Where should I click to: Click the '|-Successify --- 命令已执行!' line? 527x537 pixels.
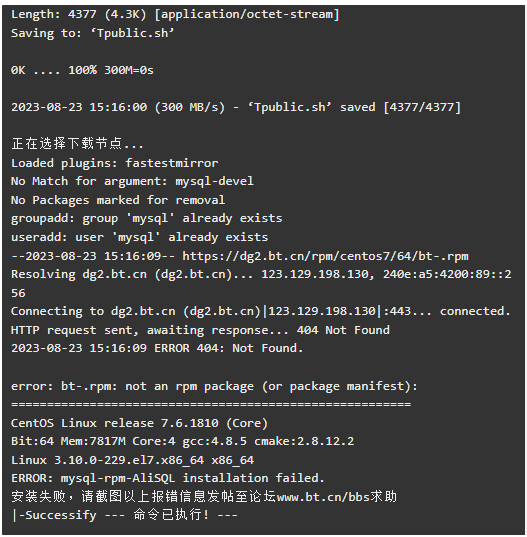[125, 515]
